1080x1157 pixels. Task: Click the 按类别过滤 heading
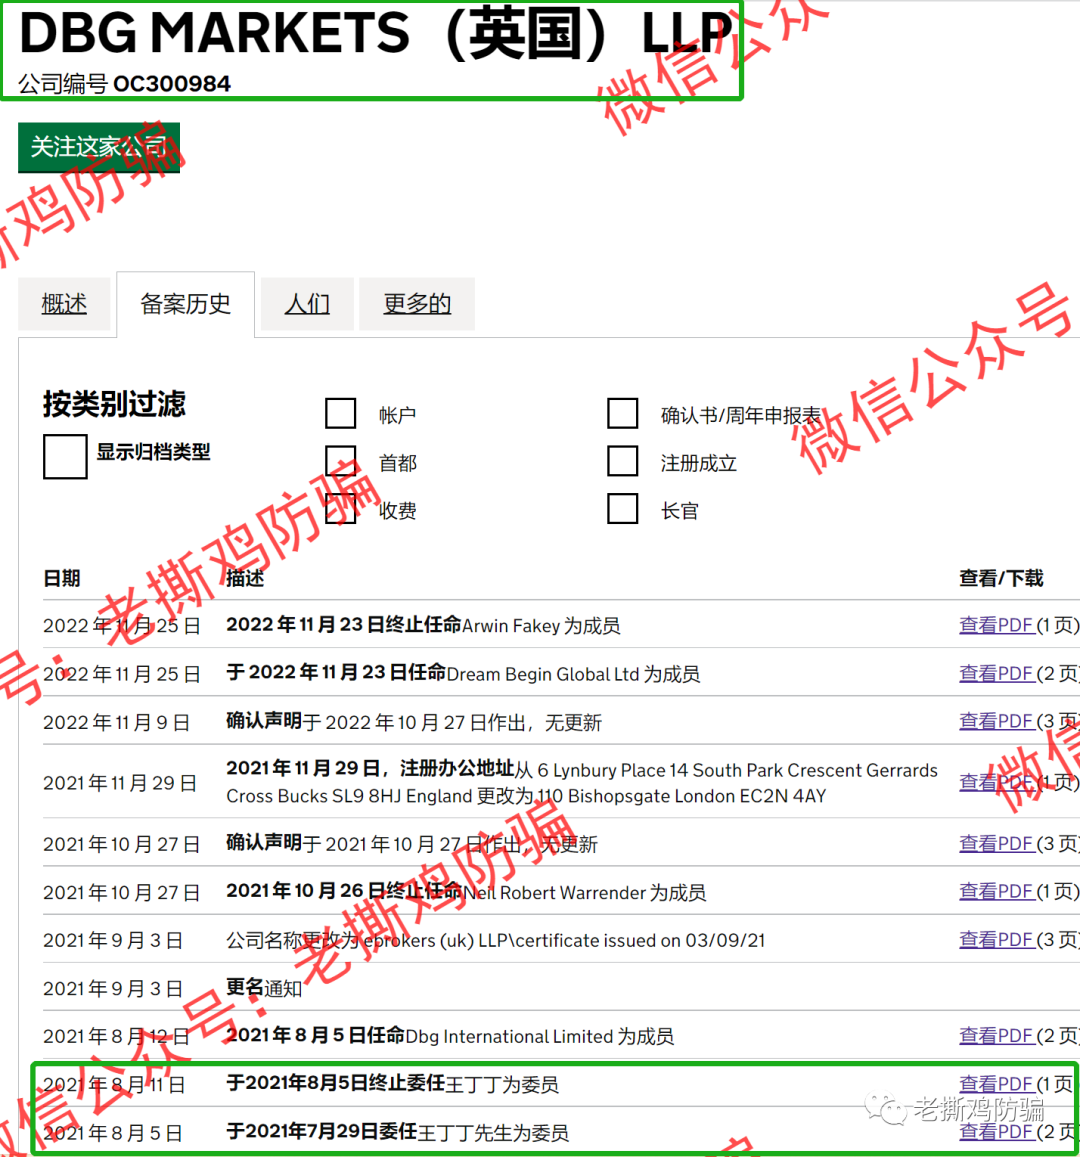114,404
